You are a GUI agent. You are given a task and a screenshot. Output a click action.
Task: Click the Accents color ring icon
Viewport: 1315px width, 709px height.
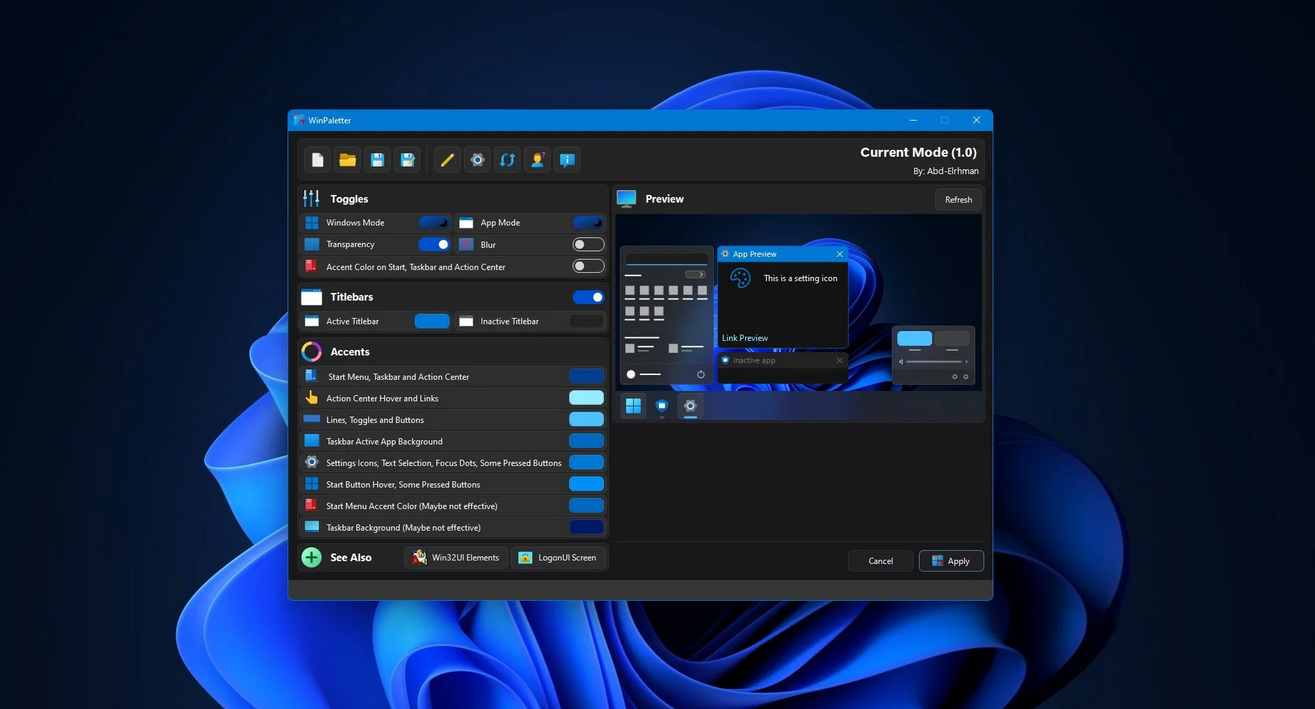311,351
